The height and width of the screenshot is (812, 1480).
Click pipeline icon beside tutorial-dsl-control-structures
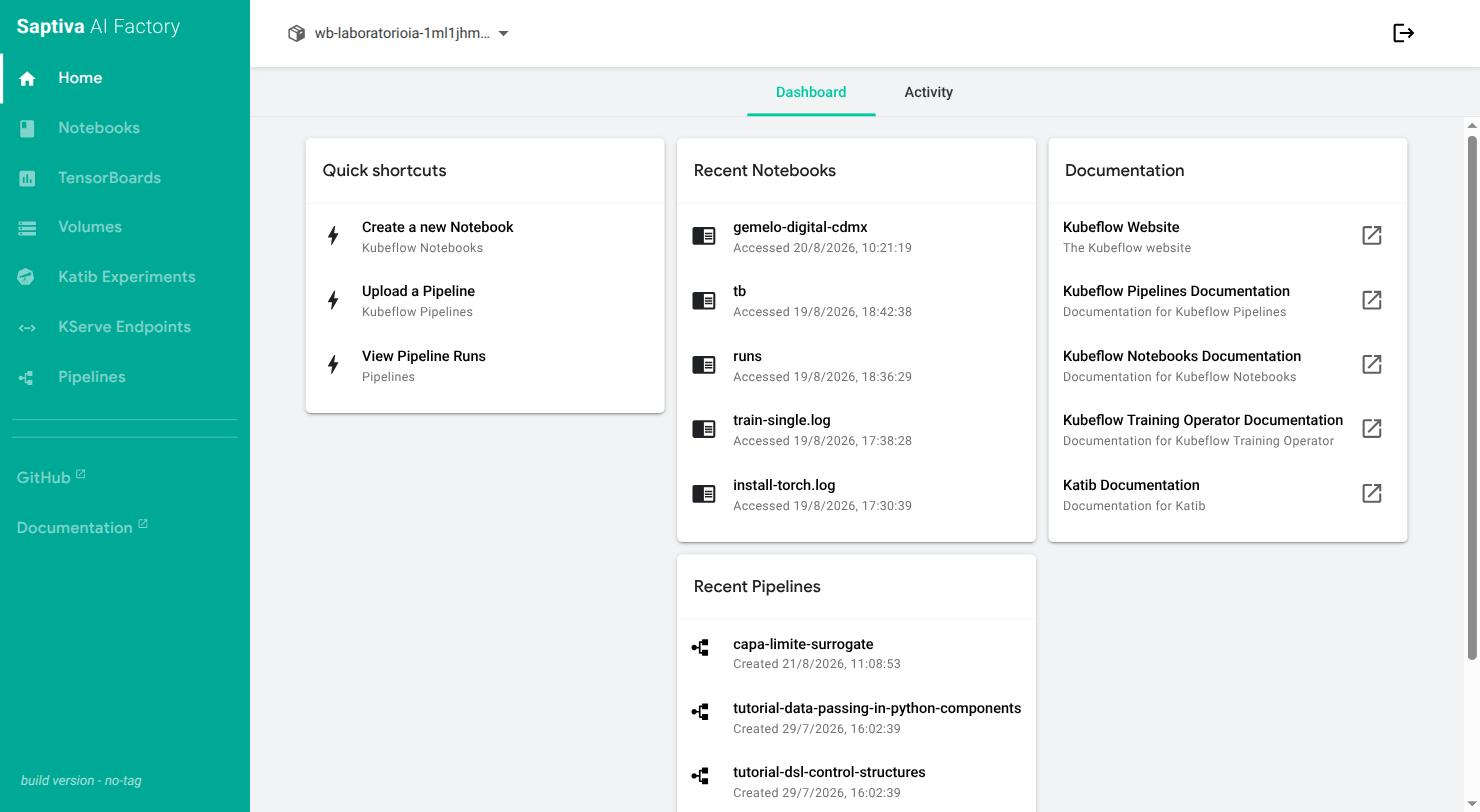point(701,776)
